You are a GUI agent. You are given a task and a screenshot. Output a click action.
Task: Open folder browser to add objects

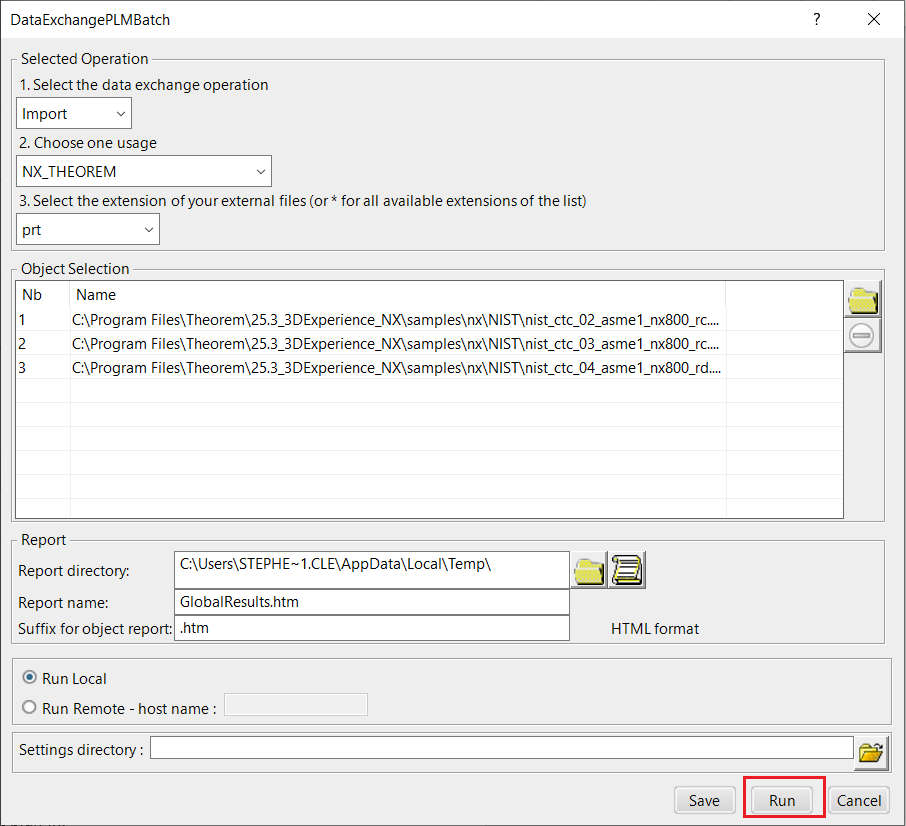[x=862, y=299]
